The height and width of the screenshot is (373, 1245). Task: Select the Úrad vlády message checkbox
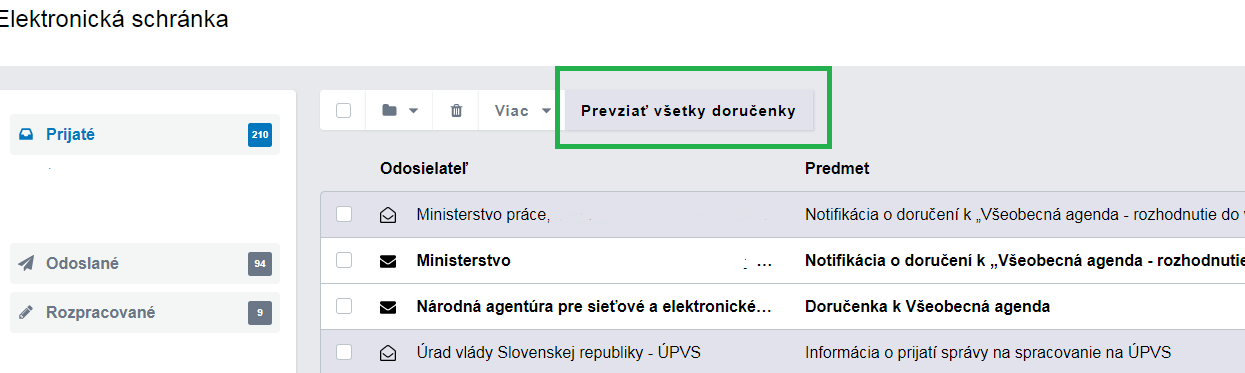(344, 352)
